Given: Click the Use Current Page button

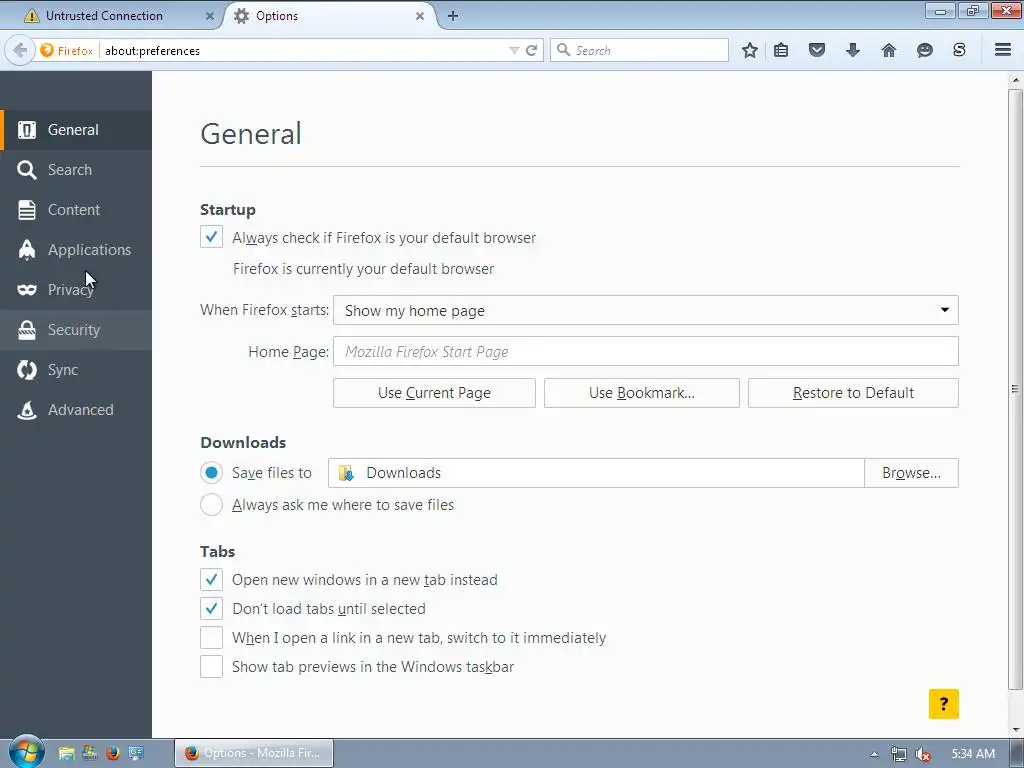Looking at the screenshot, I should coord(434,392).
